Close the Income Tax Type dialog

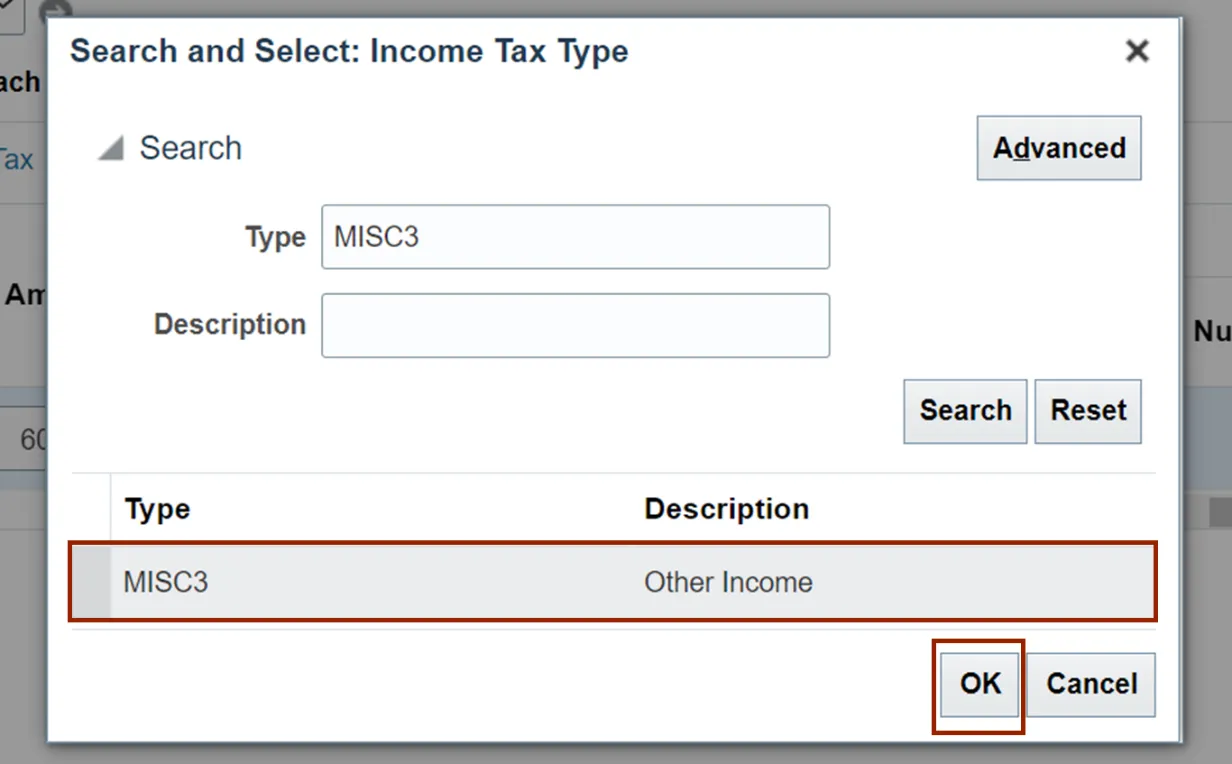1136,51
